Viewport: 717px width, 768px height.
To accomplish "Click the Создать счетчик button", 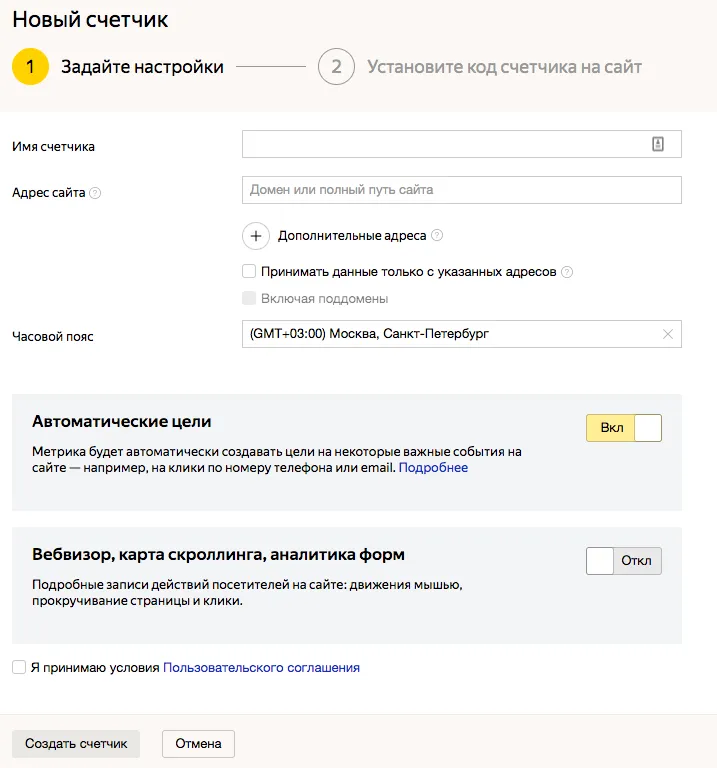I will tap(76, 744).
